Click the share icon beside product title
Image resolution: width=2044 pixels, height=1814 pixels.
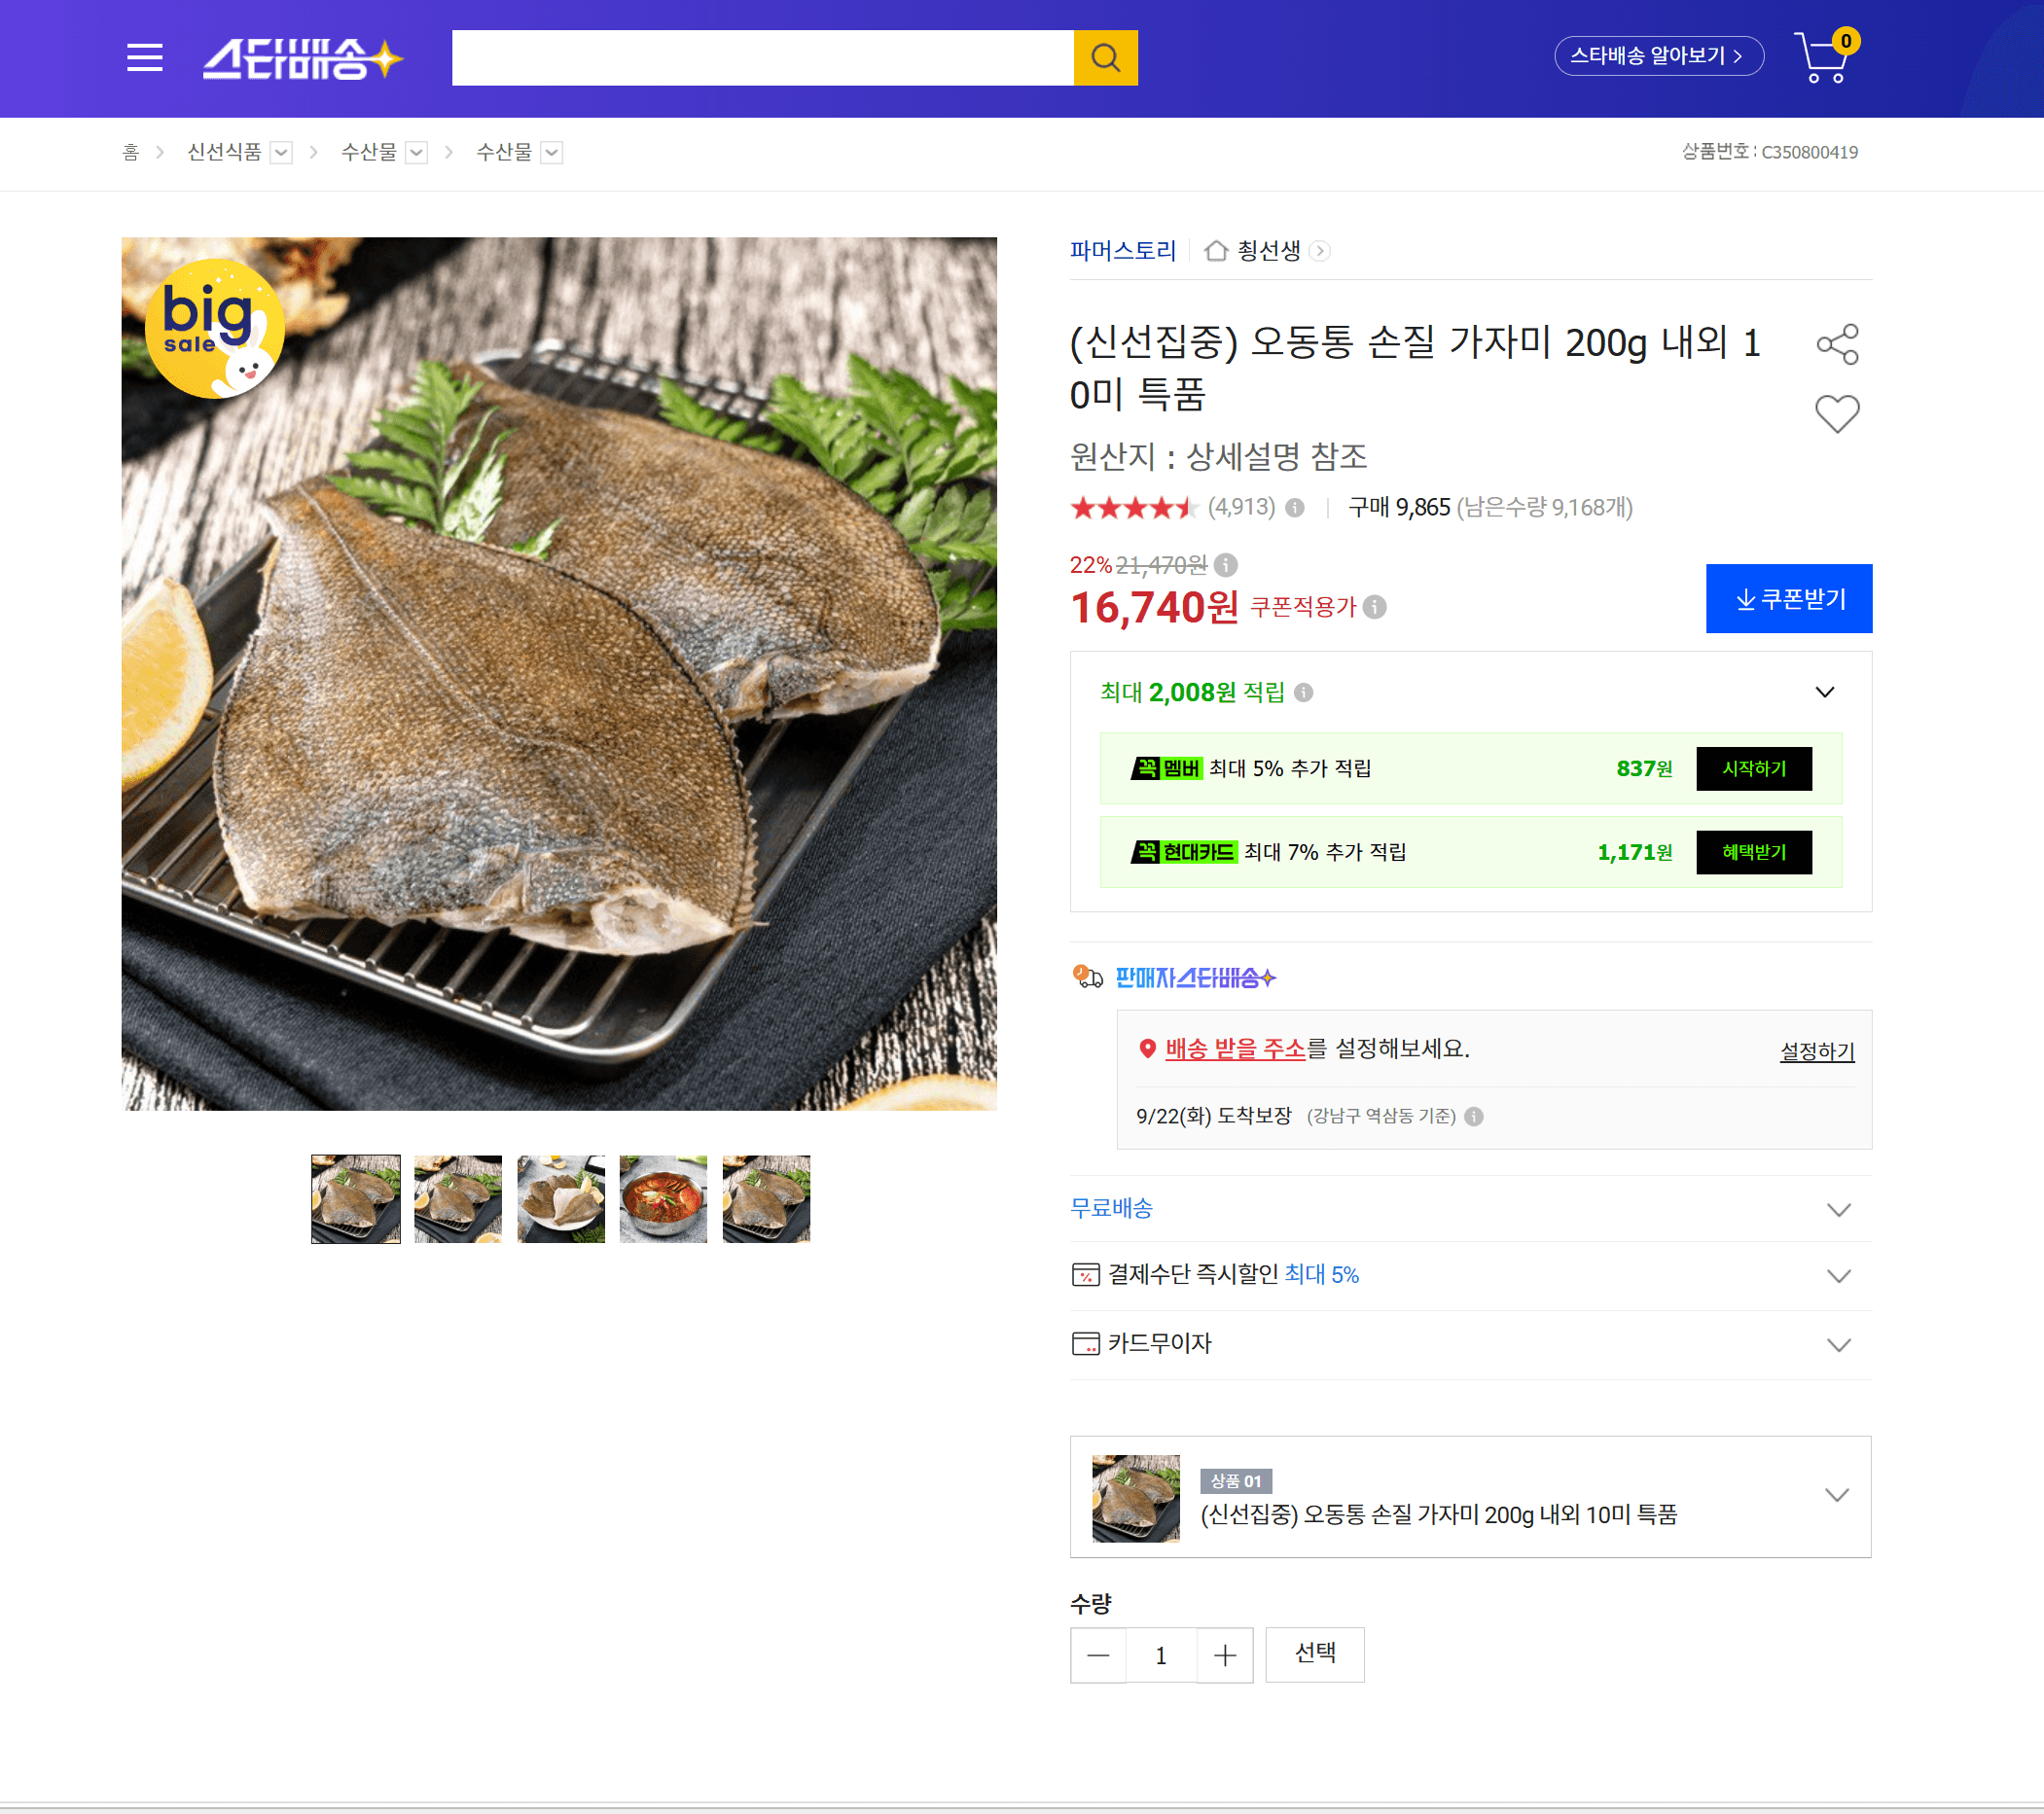coord(1837,344)
